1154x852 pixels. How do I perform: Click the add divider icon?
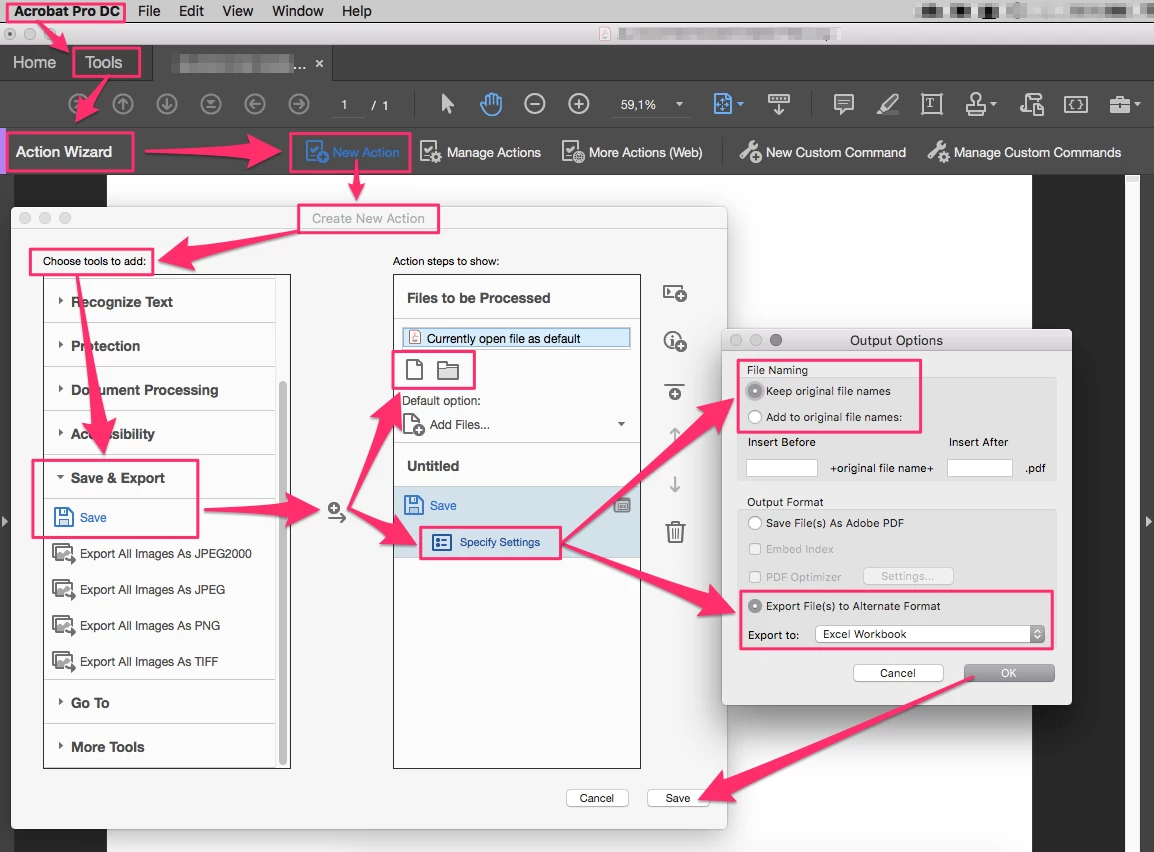(674, 391)
